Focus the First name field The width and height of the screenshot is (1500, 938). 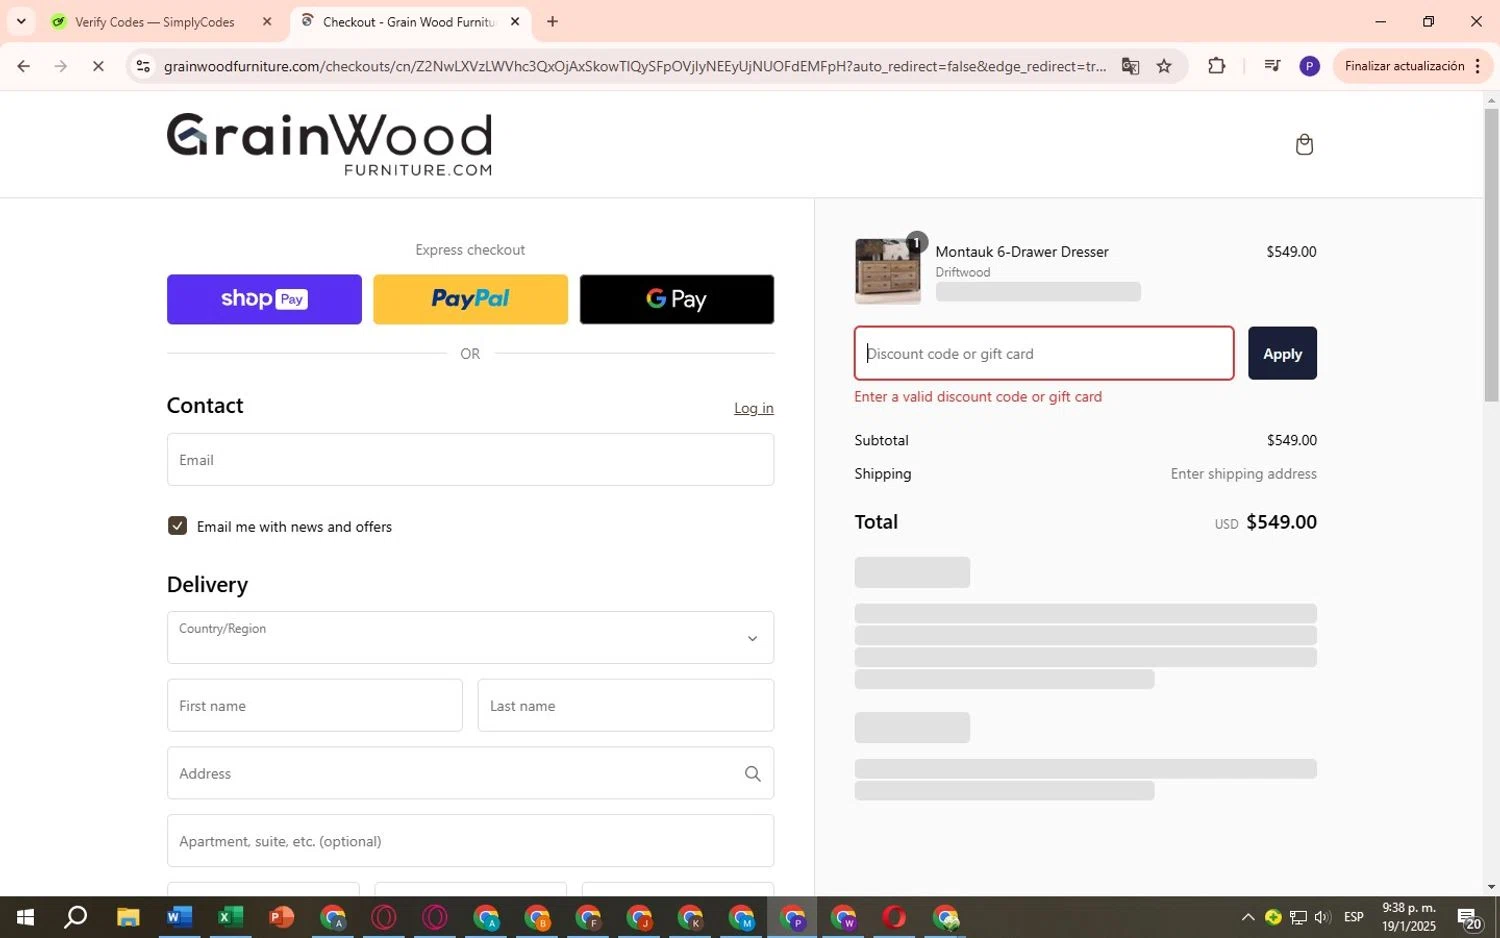[x=314, y=706]
